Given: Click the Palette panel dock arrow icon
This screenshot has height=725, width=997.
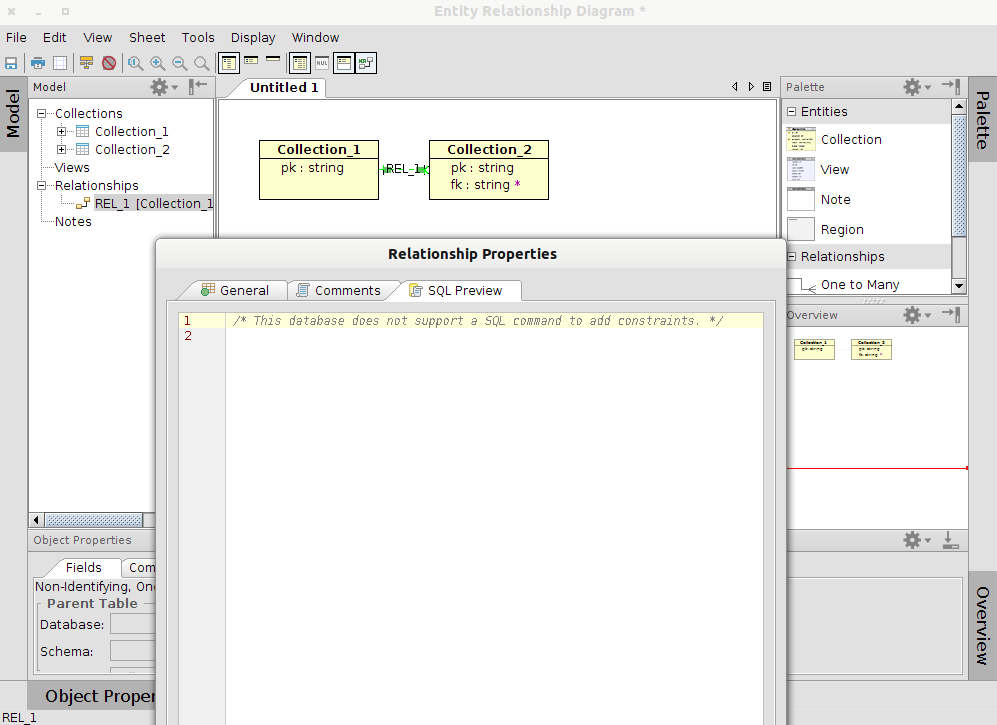Looking at the screenshot, I should click(x=951, y=86).
